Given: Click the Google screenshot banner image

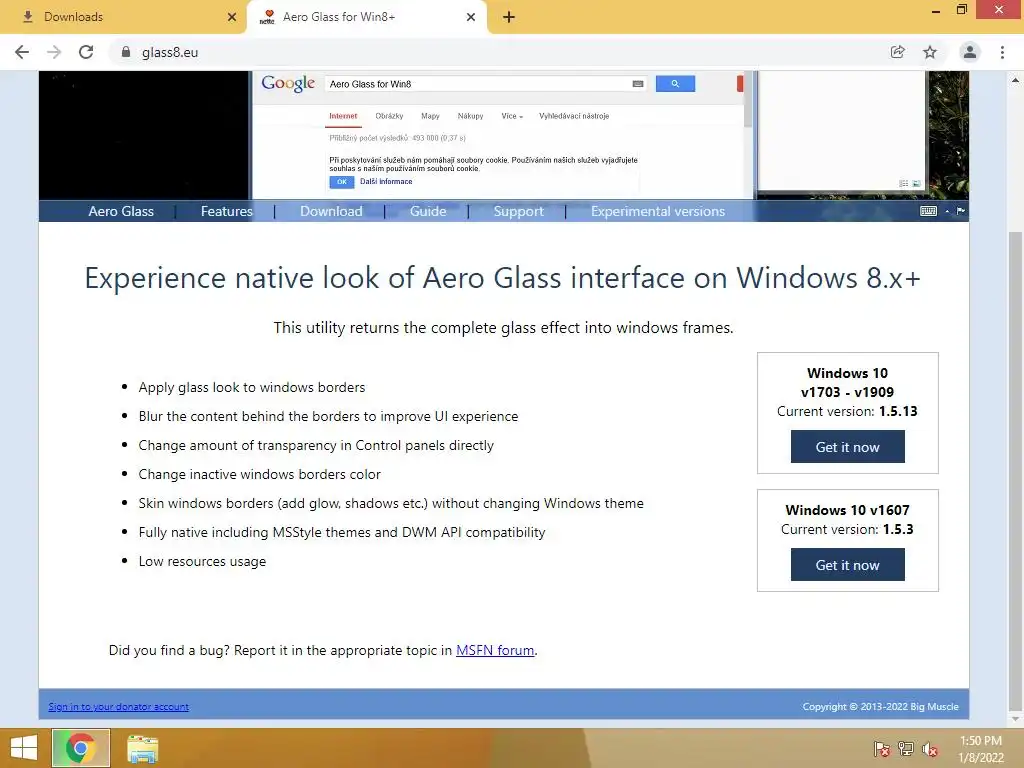Looking at the screenshot, I should [504, 135].
